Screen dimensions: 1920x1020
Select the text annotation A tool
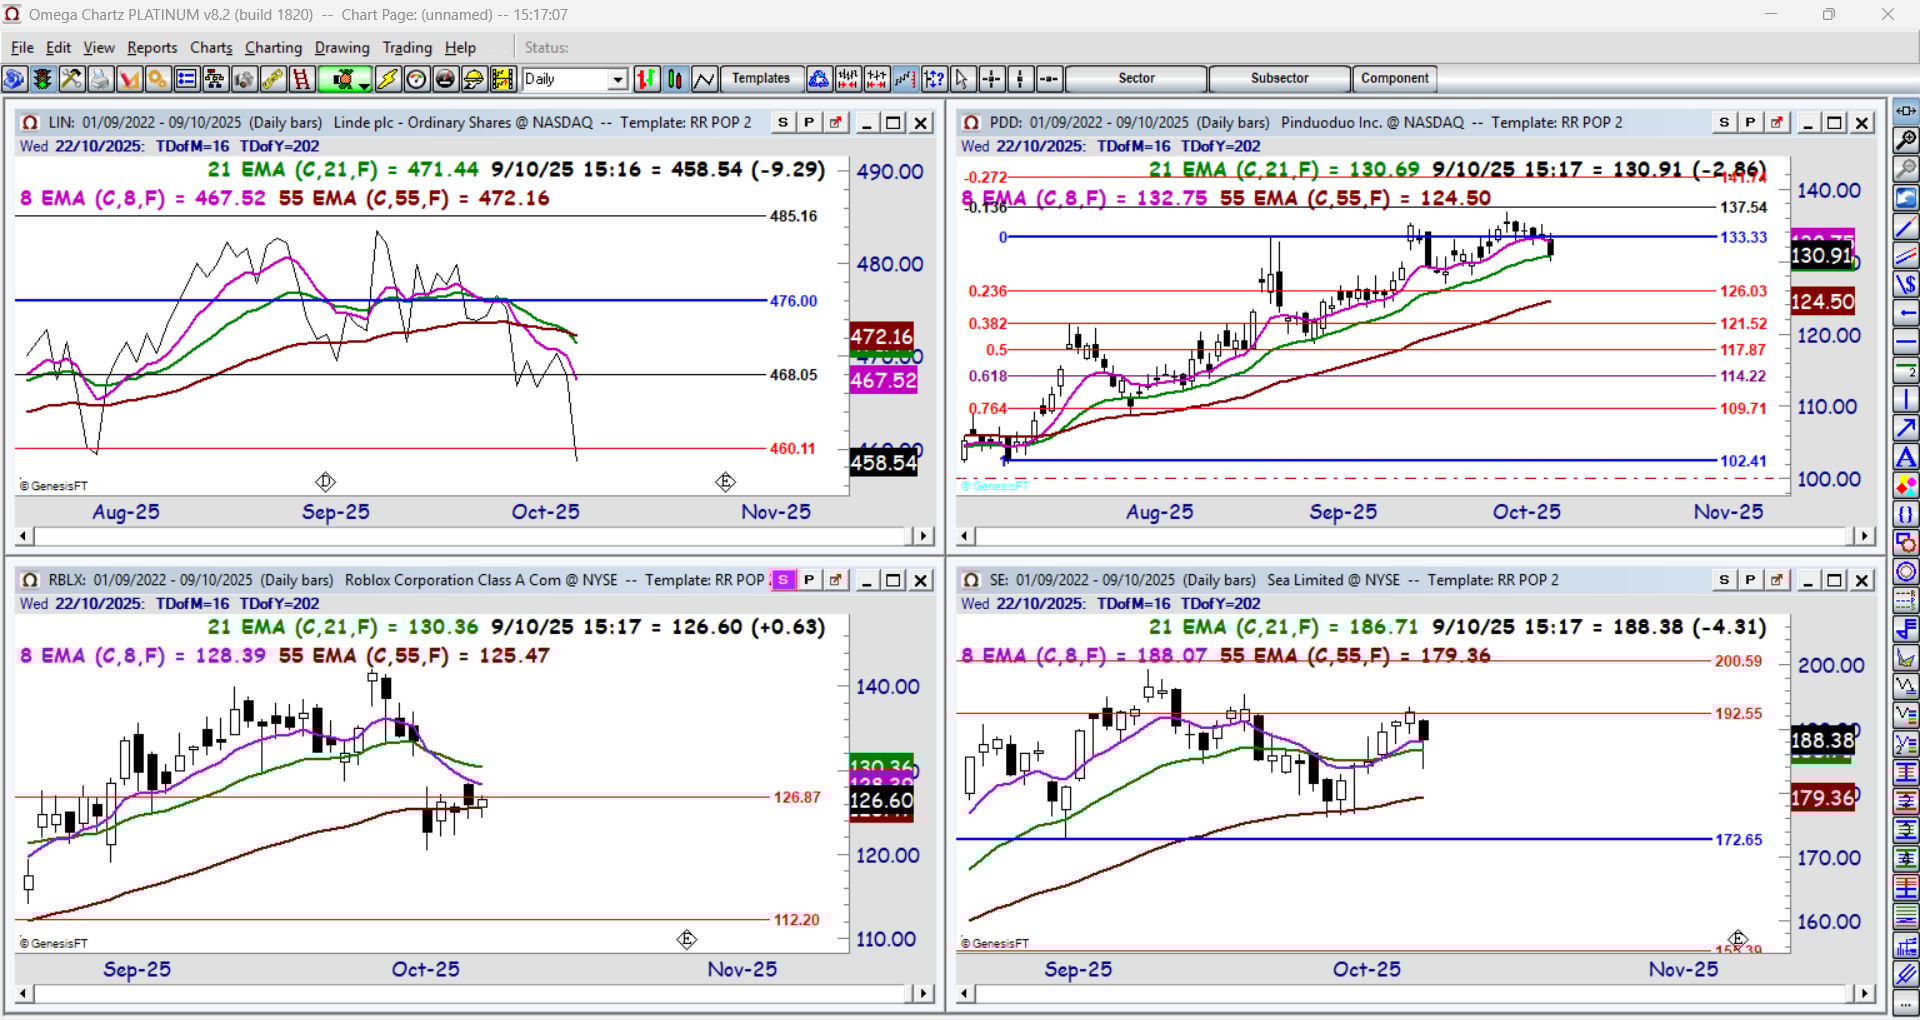click(x=1906, y=458)
